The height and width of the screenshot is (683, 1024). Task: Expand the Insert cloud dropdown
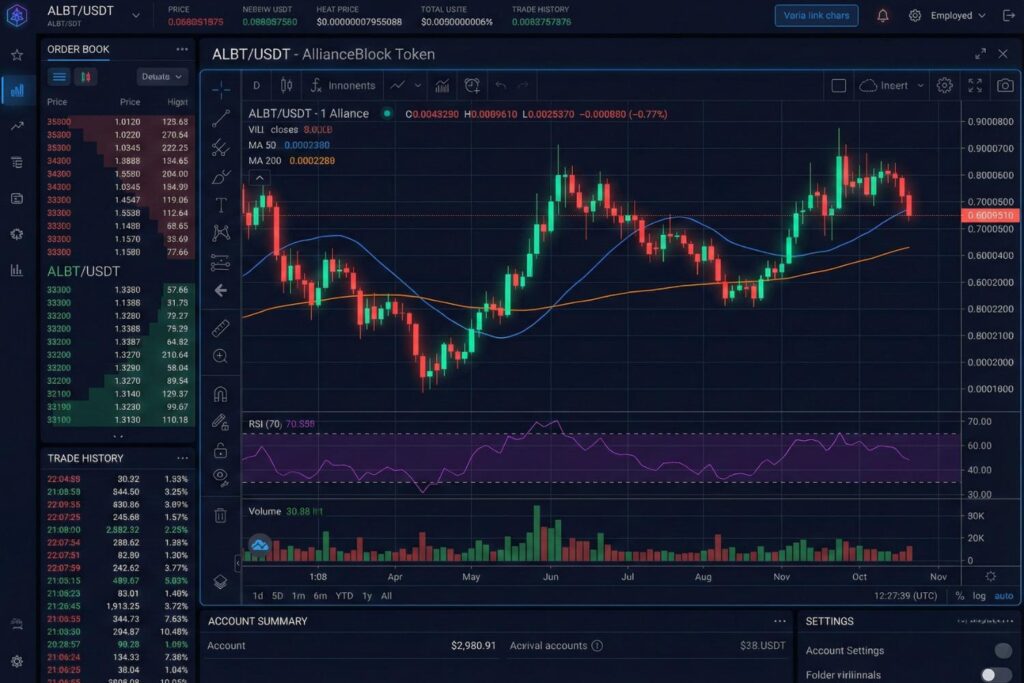[x=920, y=86]
